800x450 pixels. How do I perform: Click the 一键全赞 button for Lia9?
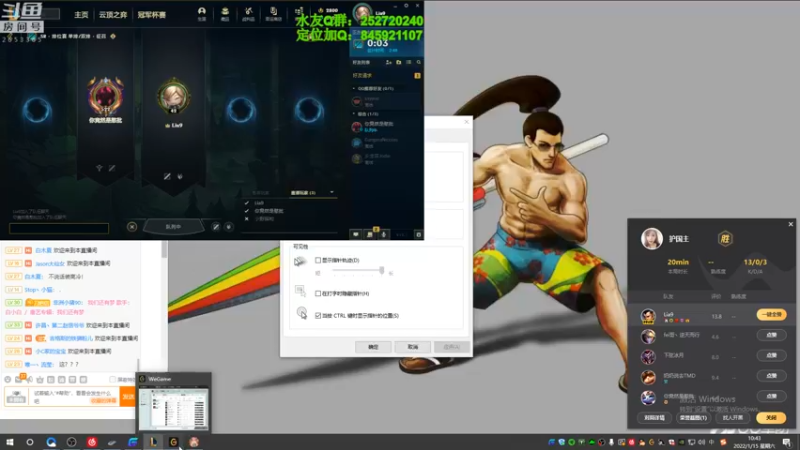coord(771,315)
